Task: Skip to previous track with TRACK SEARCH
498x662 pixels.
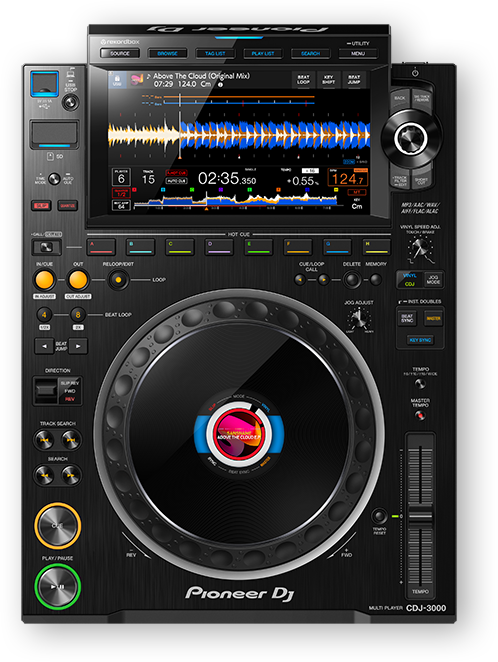Action: pyautogui.click(x=44, y=440)
